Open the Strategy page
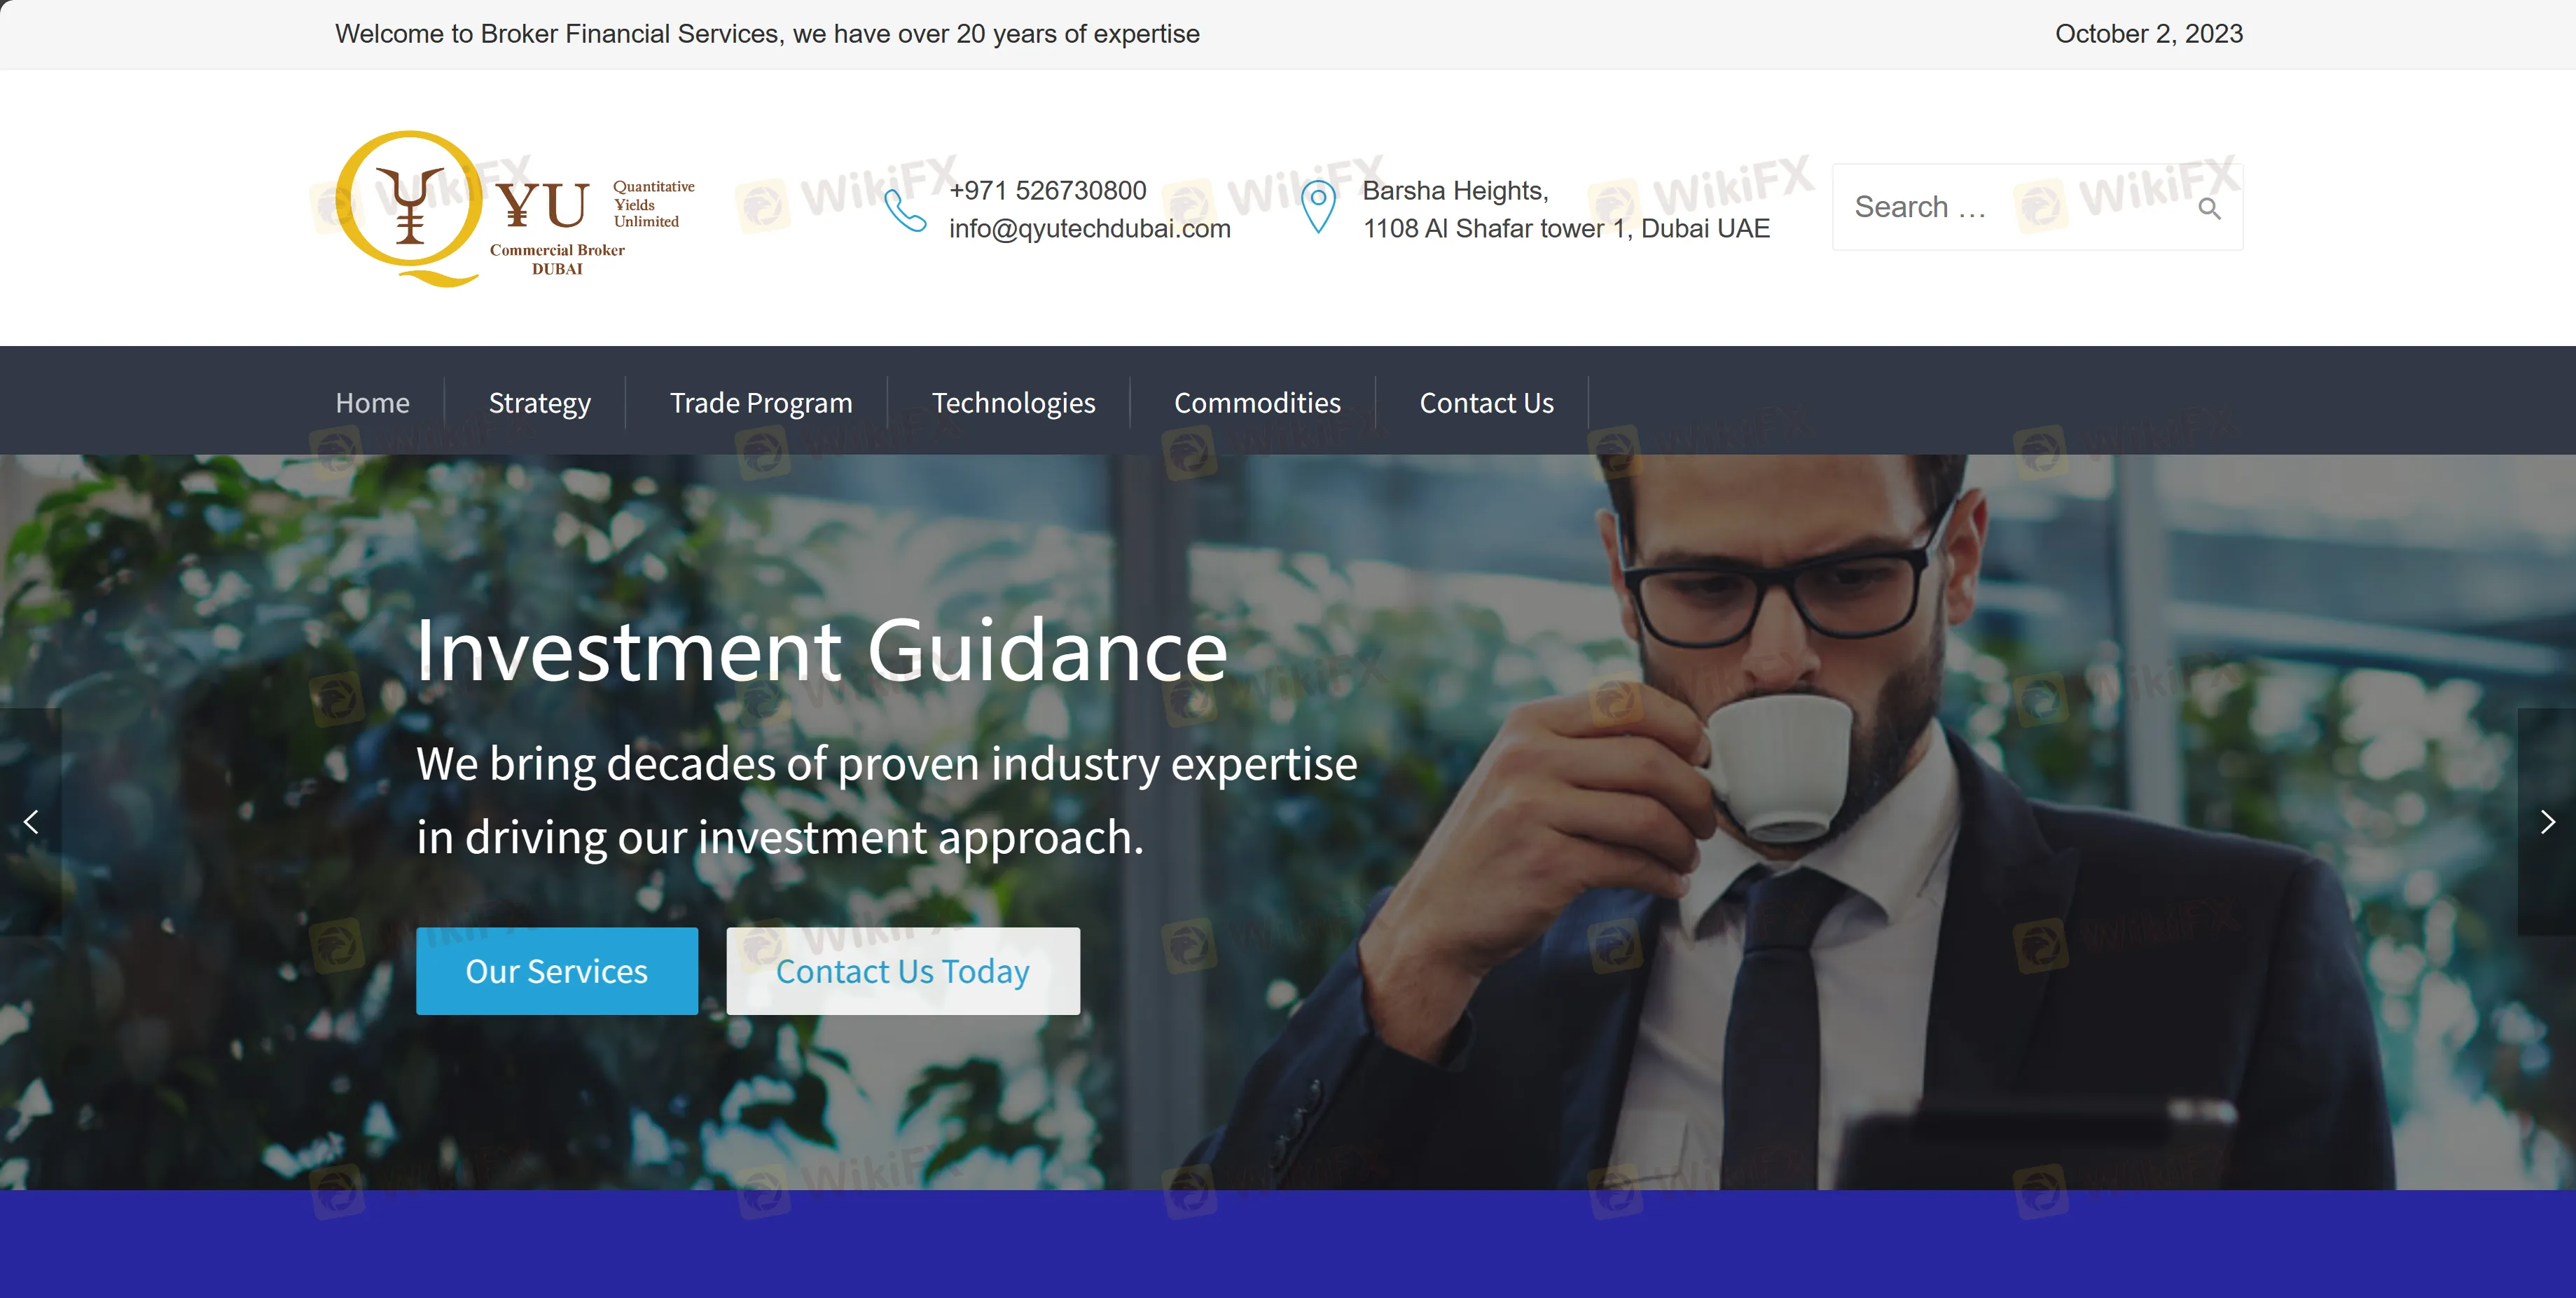2576x1298 pixels. pos(539,403)
